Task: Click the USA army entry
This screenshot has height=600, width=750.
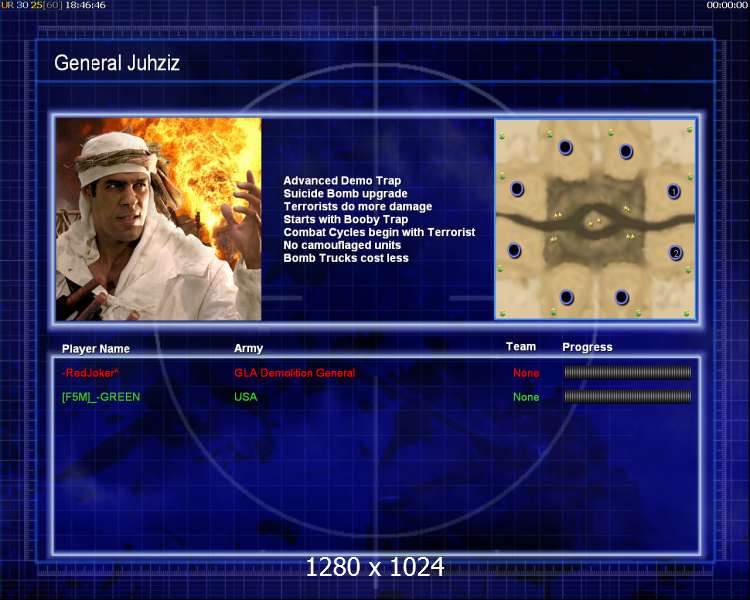Action: (245, 397)
